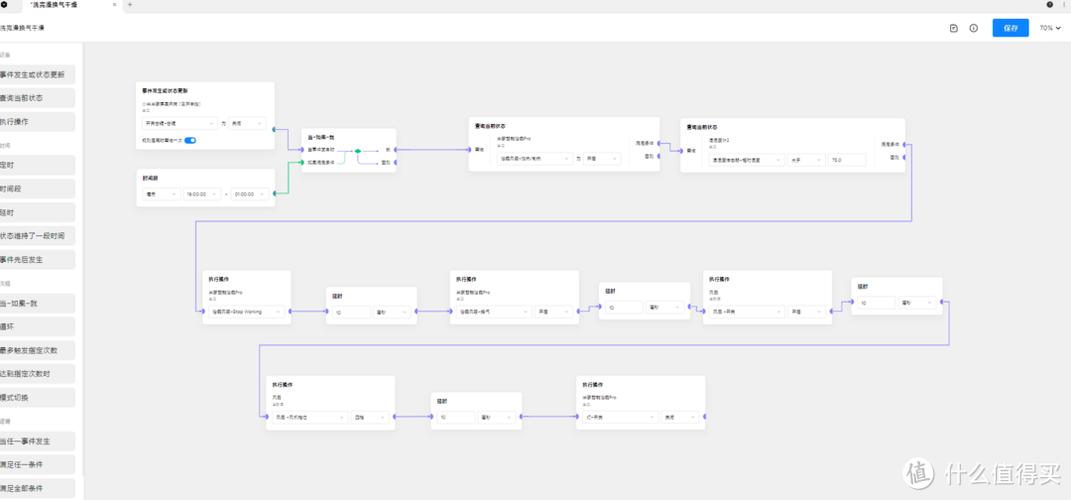Open the run log icon beside info

(x=954, y=28)
